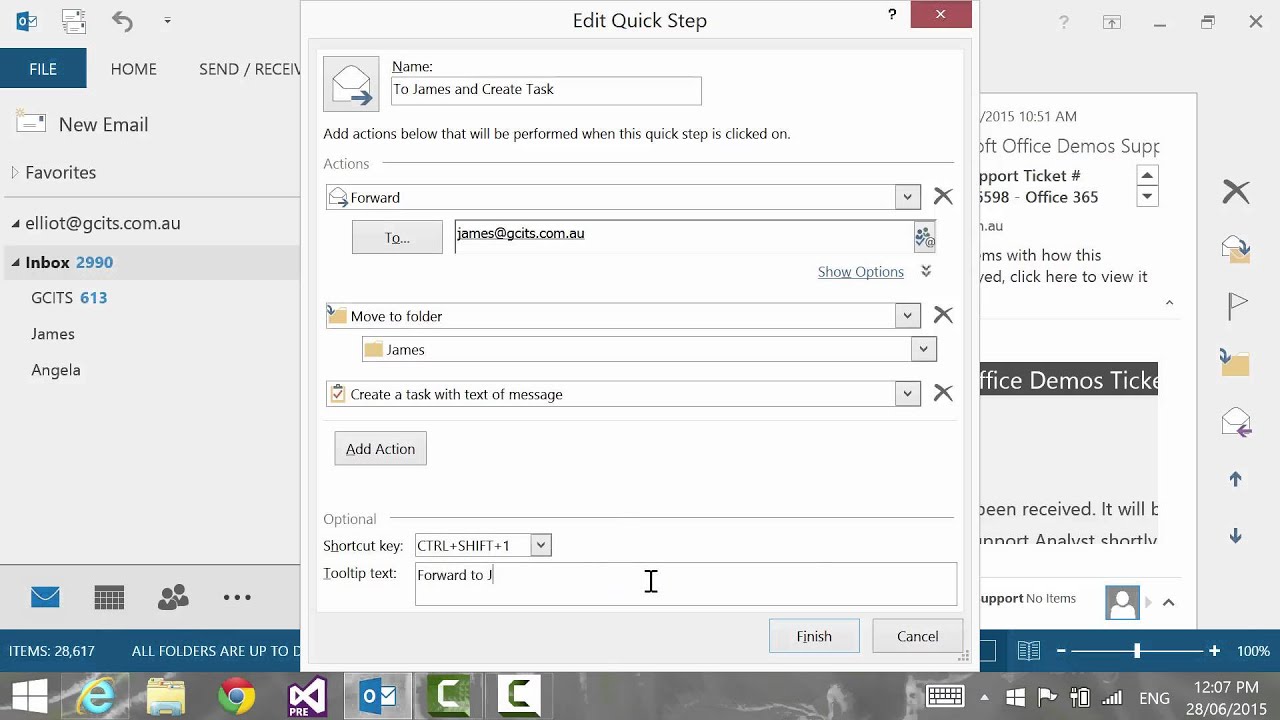Click the Tooltip text field

(686, 584)
